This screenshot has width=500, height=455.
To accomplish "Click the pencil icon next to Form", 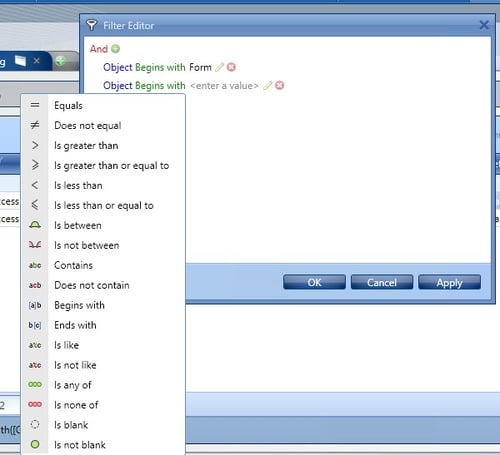I will coord(219,67).
